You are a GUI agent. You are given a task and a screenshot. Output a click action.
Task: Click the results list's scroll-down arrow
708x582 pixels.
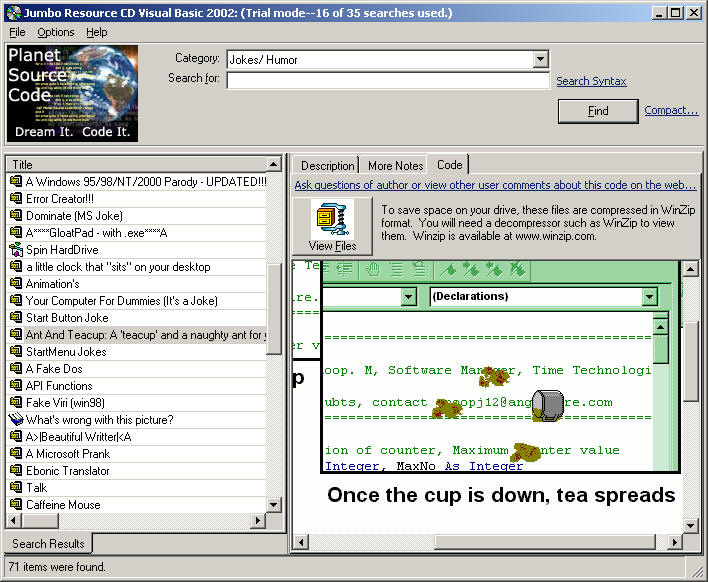point(274,504)
